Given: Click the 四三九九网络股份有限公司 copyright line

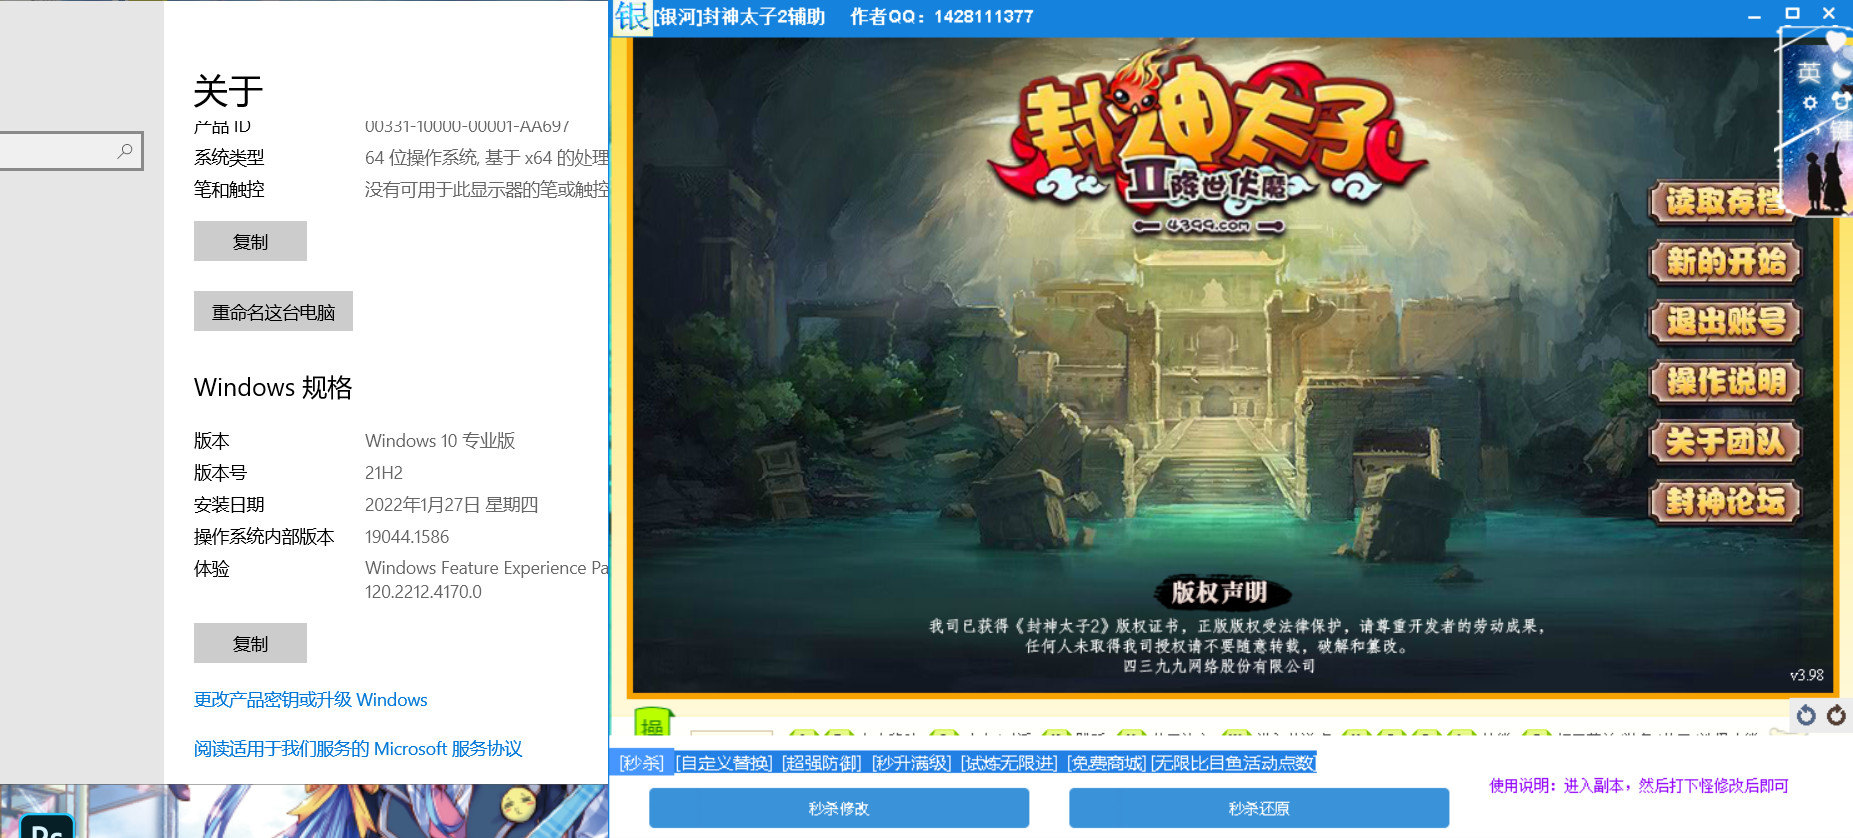Looking at the screenshot, I should pyautogui.click(x=1219, y=666).
